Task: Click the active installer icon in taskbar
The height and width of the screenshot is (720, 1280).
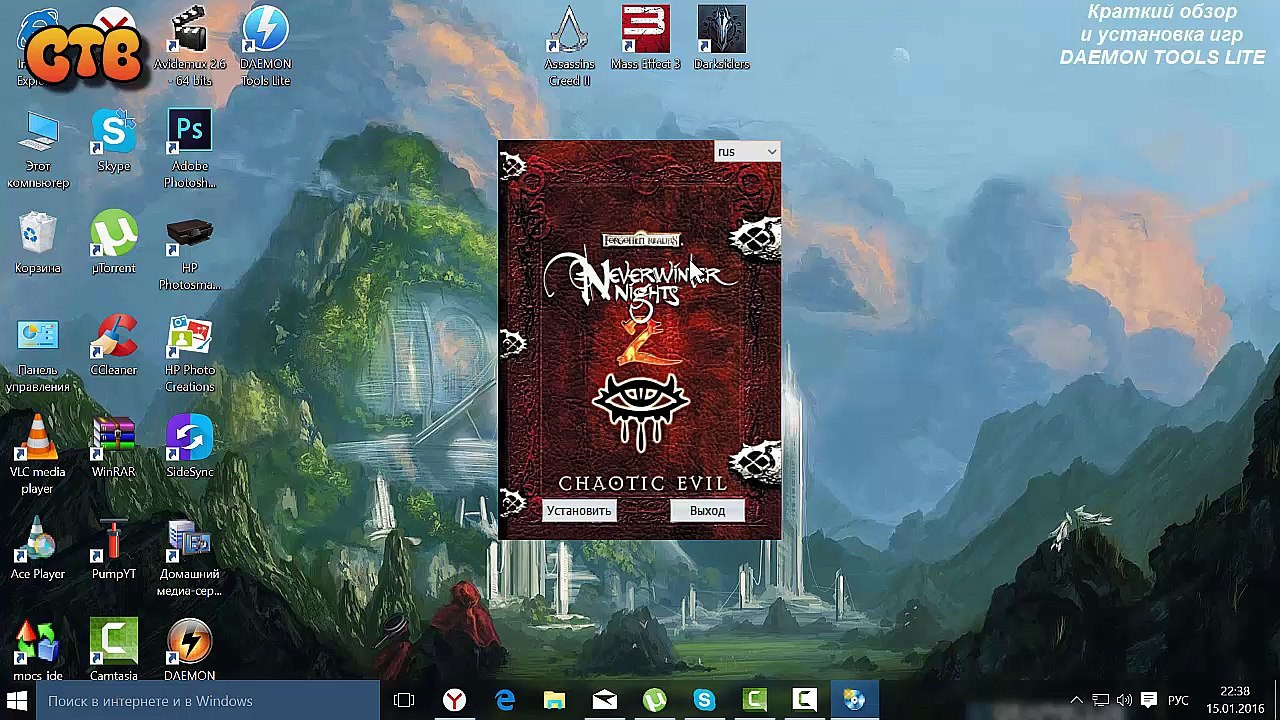Action: [855, 701]
